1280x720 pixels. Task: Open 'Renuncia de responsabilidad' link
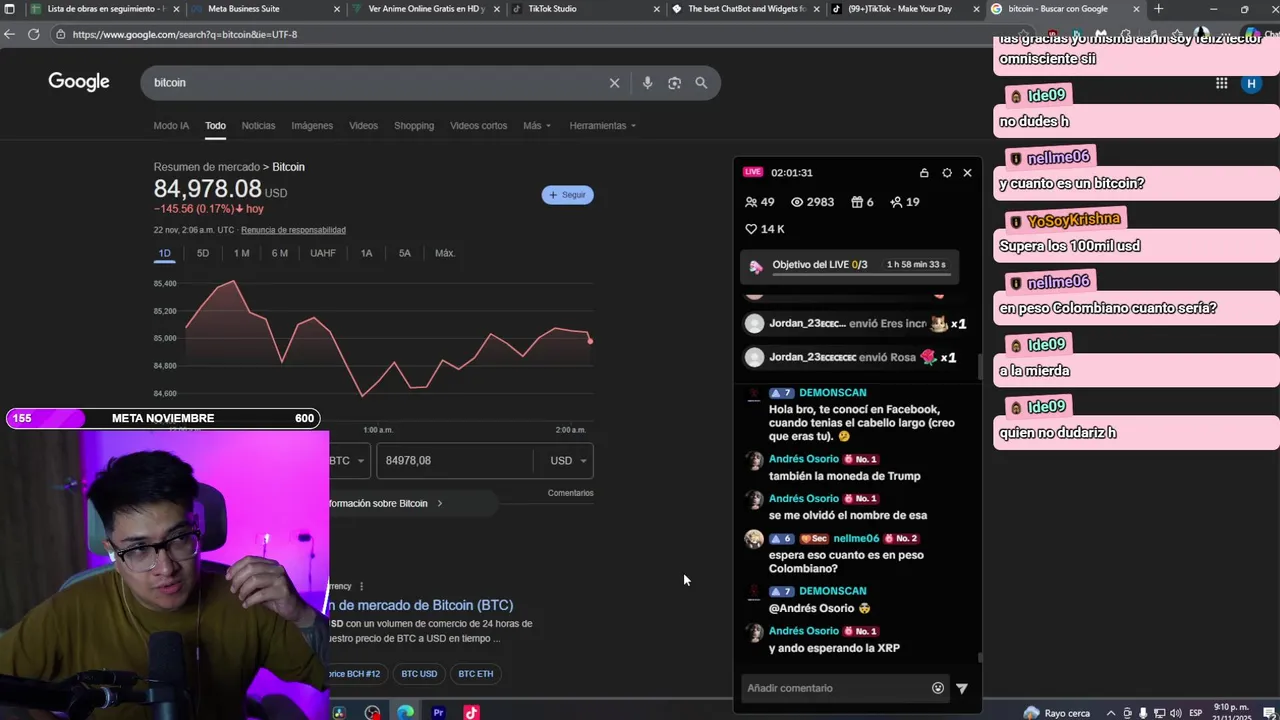(x=293, y=230)
